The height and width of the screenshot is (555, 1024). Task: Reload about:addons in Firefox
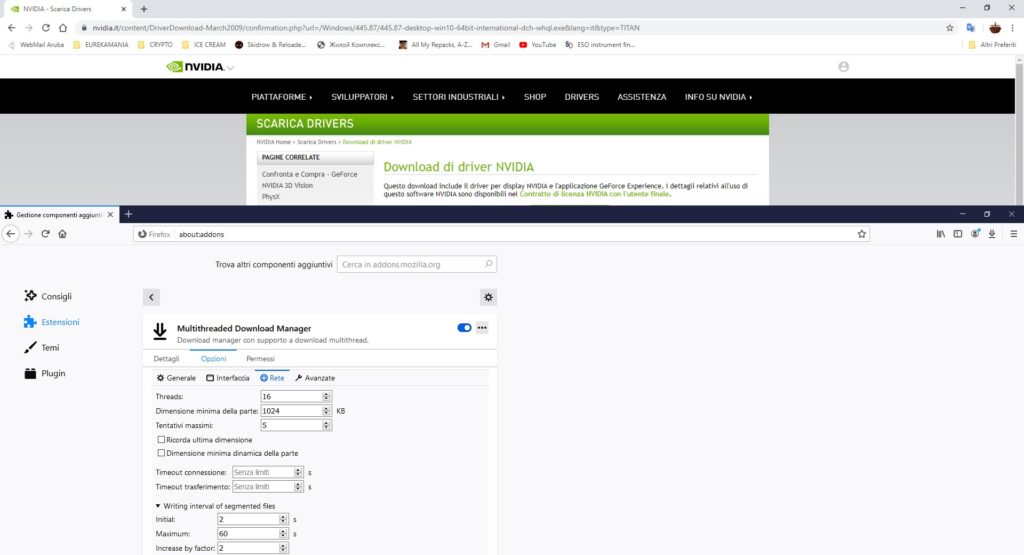(x=45, y=234)
